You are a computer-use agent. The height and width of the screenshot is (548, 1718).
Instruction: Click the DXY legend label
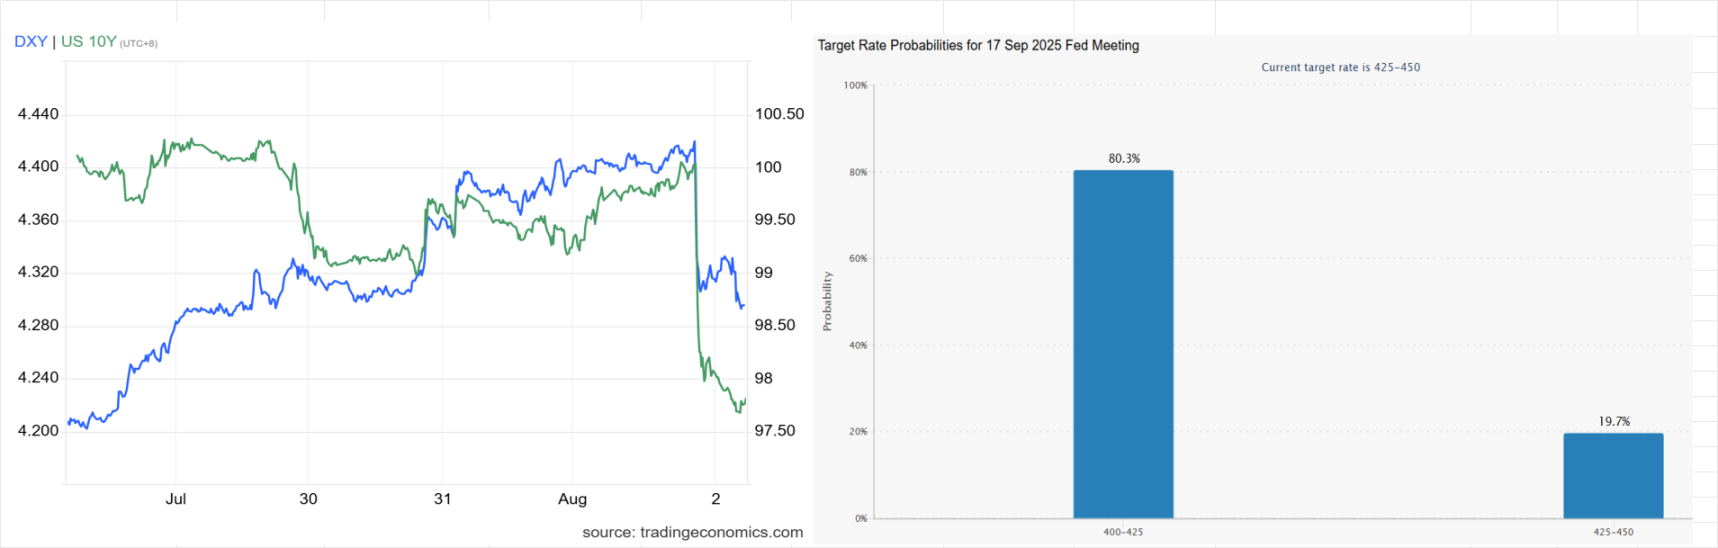point(30,42)
